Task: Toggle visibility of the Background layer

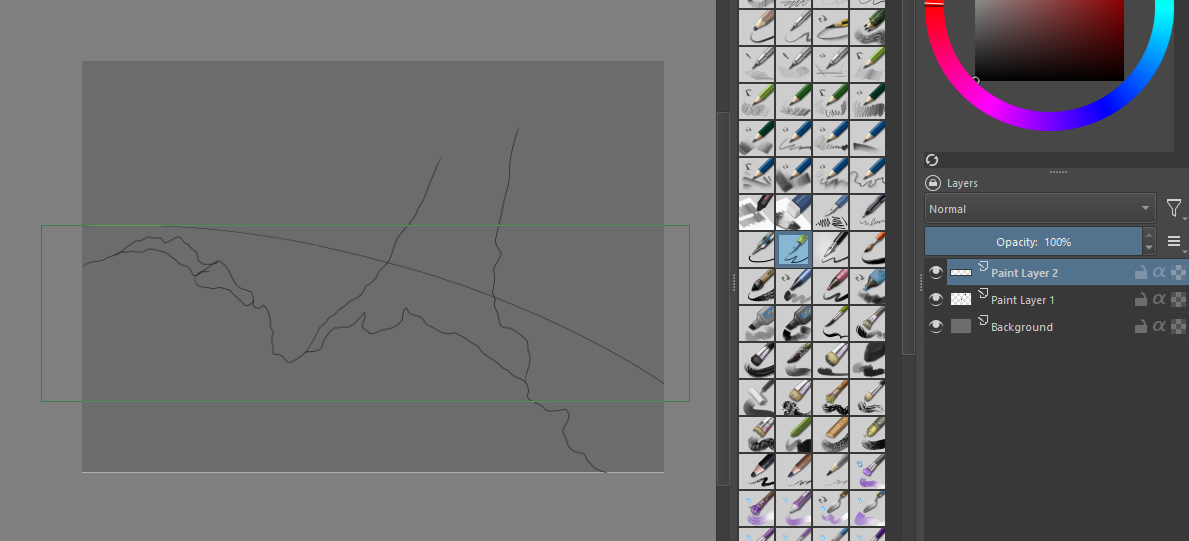Action: pos(936,326)
